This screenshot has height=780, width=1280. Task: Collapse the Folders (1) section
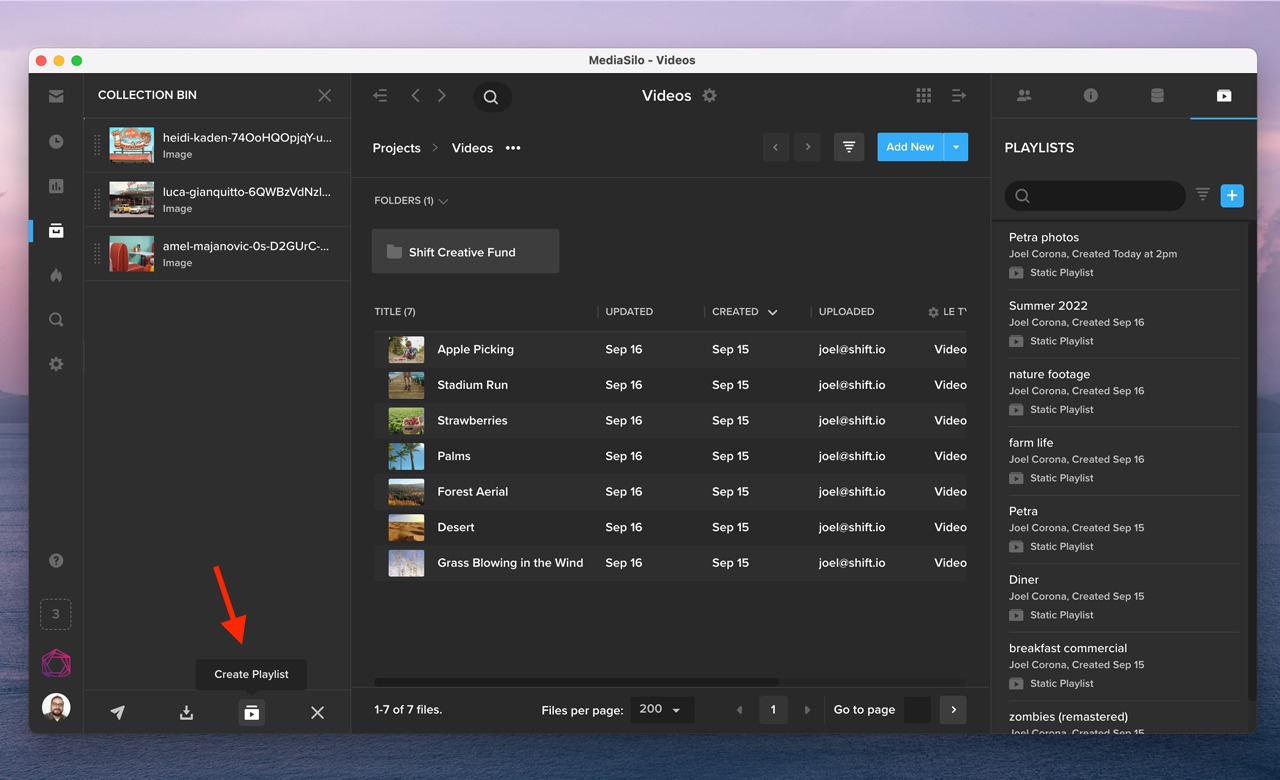pyautogui.click(x=443, y=201)
